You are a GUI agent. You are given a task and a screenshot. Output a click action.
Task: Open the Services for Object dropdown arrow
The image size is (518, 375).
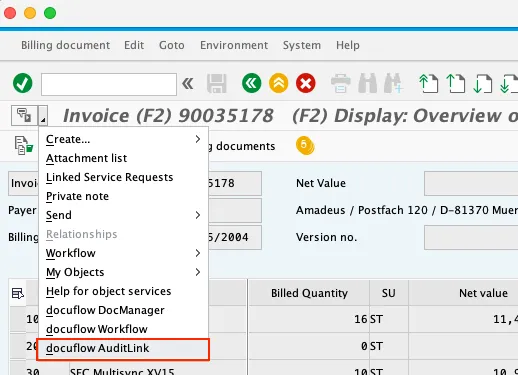[x=43, y=115]
